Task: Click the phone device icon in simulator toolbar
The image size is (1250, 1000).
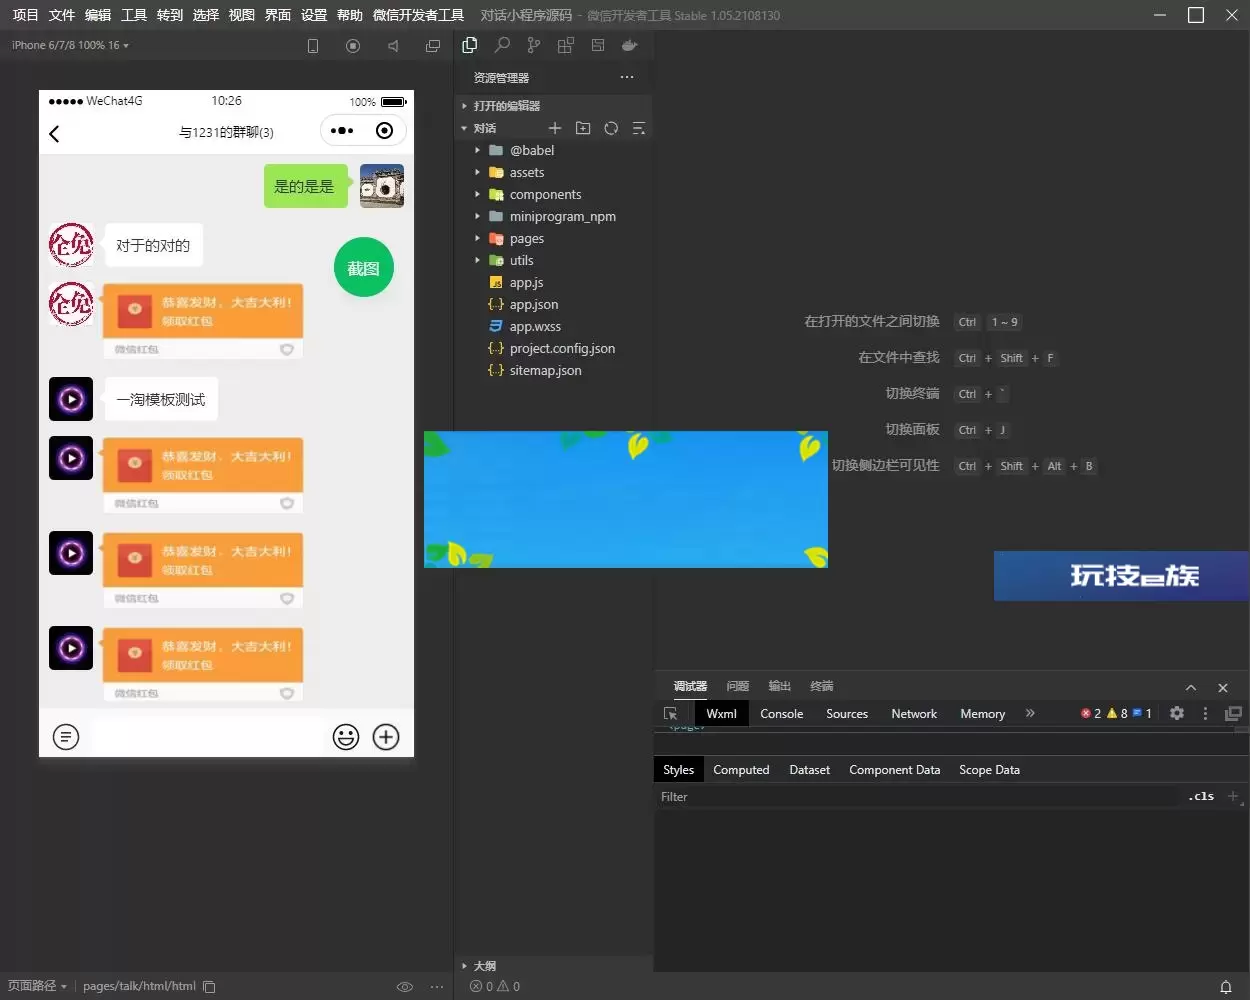Action: tap(313, 46)
